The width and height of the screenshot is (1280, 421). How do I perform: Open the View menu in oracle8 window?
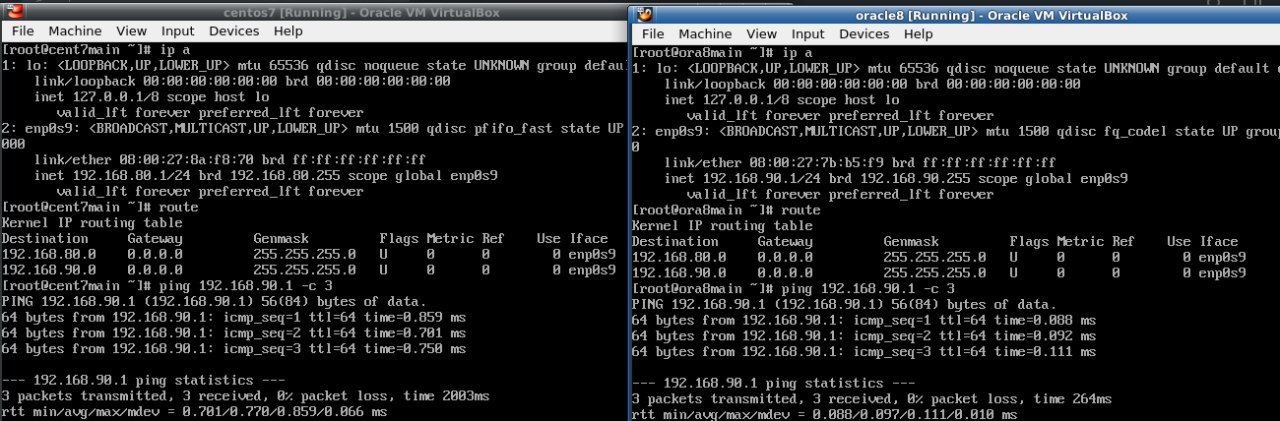pyautogui.click(x=761, y=34)
